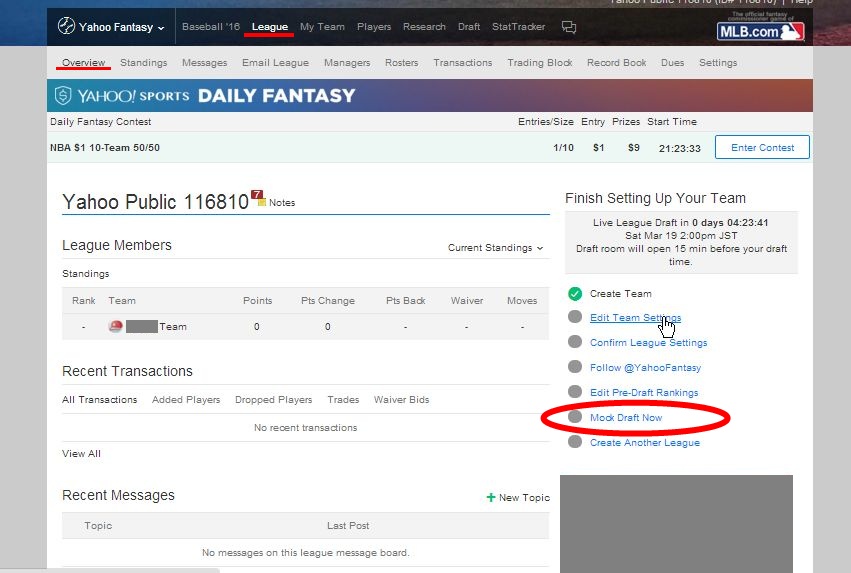Open the Trading Block sub-tab
The width and height of the screenshot is (851, 573).
click(539, 62)
